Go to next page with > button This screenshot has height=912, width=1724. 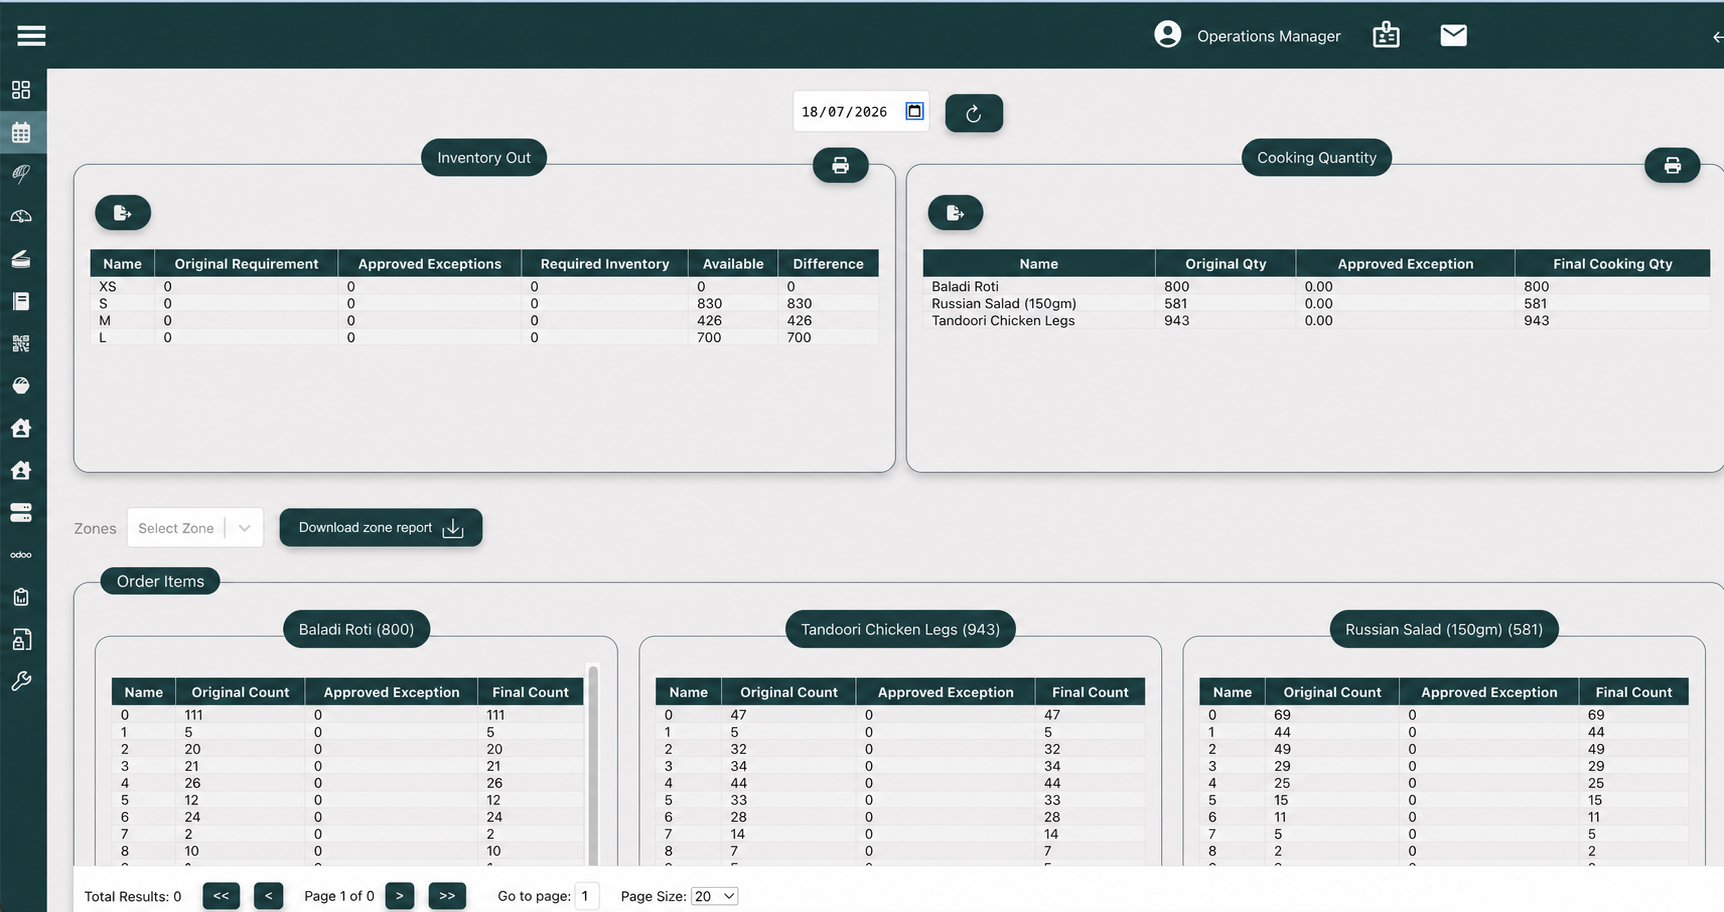click(399, 896)
